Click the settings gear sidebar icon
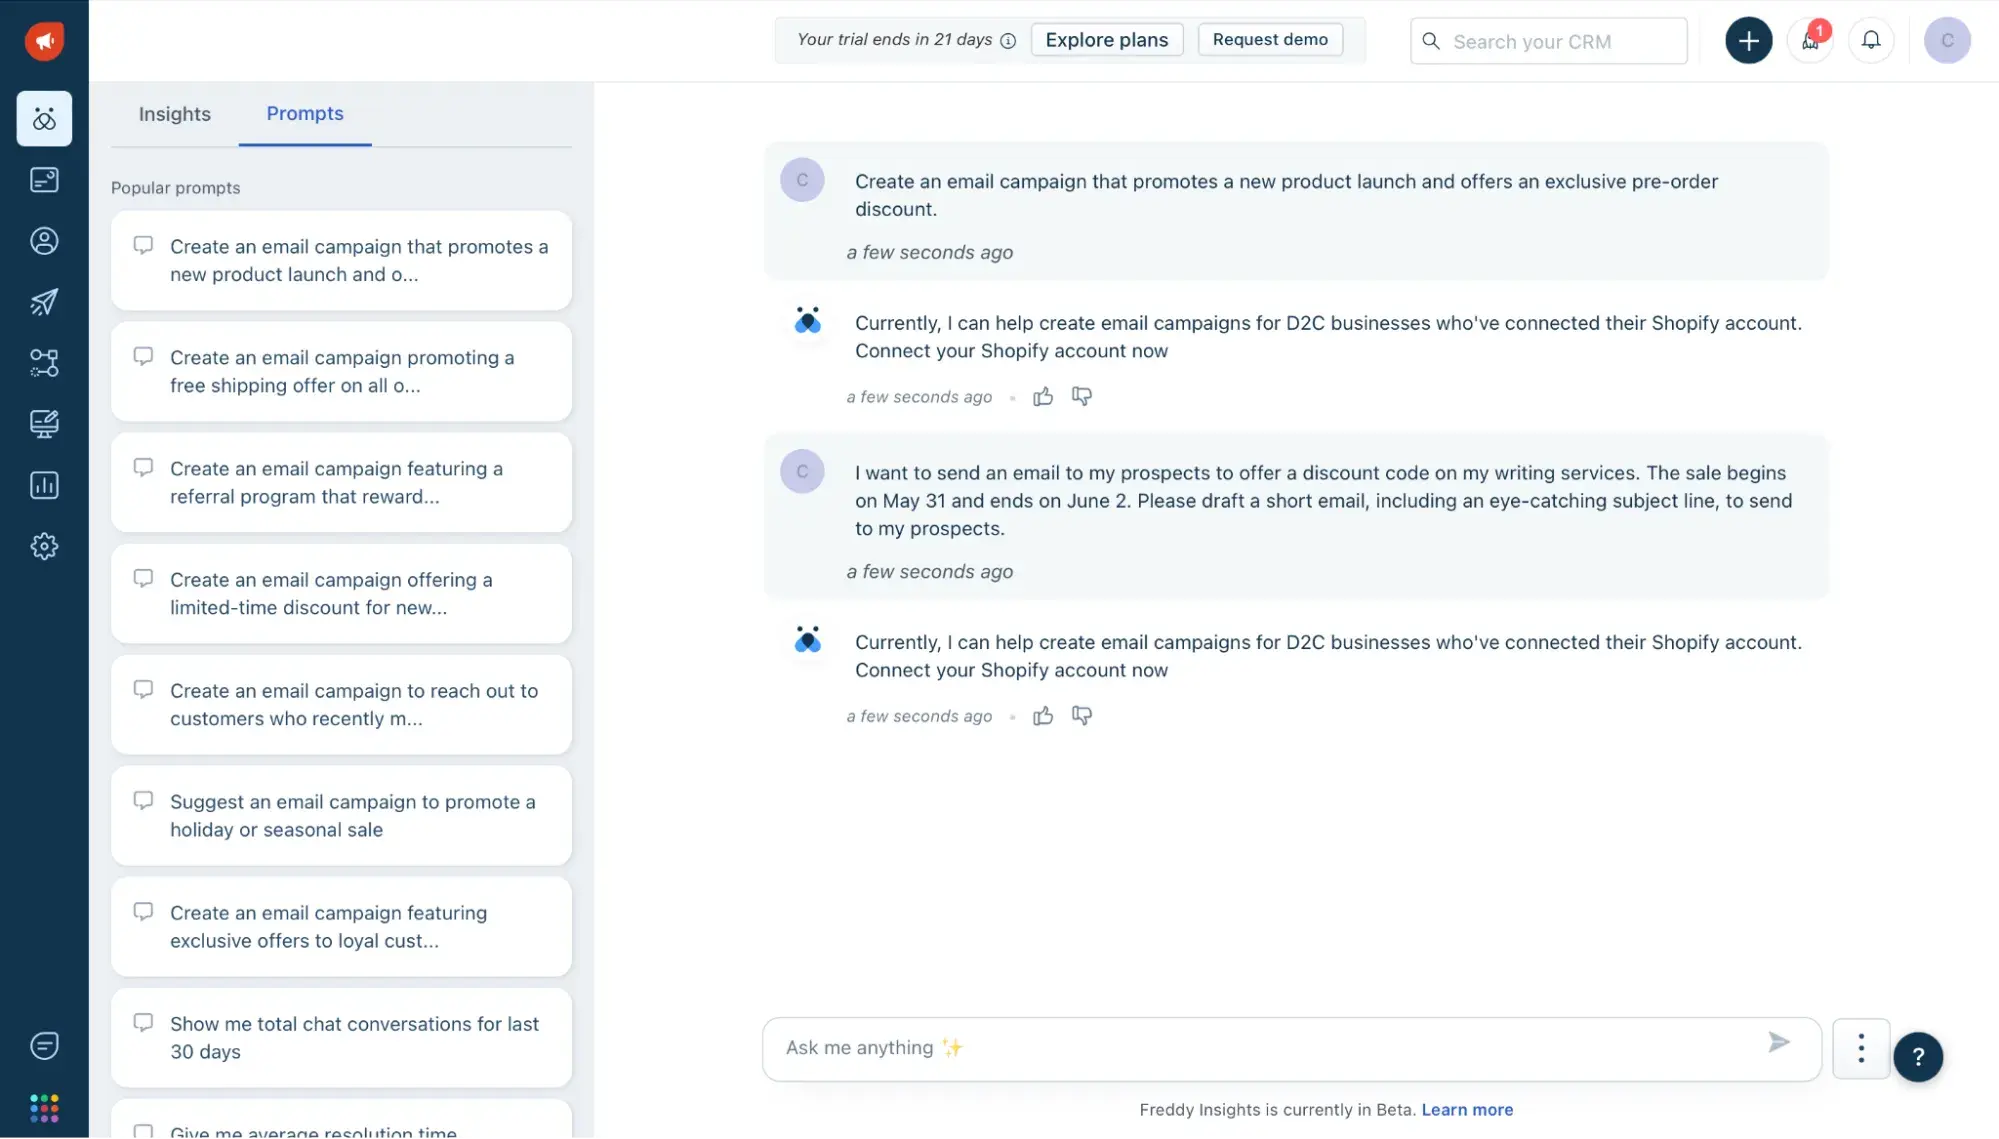This screenshot has width=1999, height=1139. (x=45, y=546)
